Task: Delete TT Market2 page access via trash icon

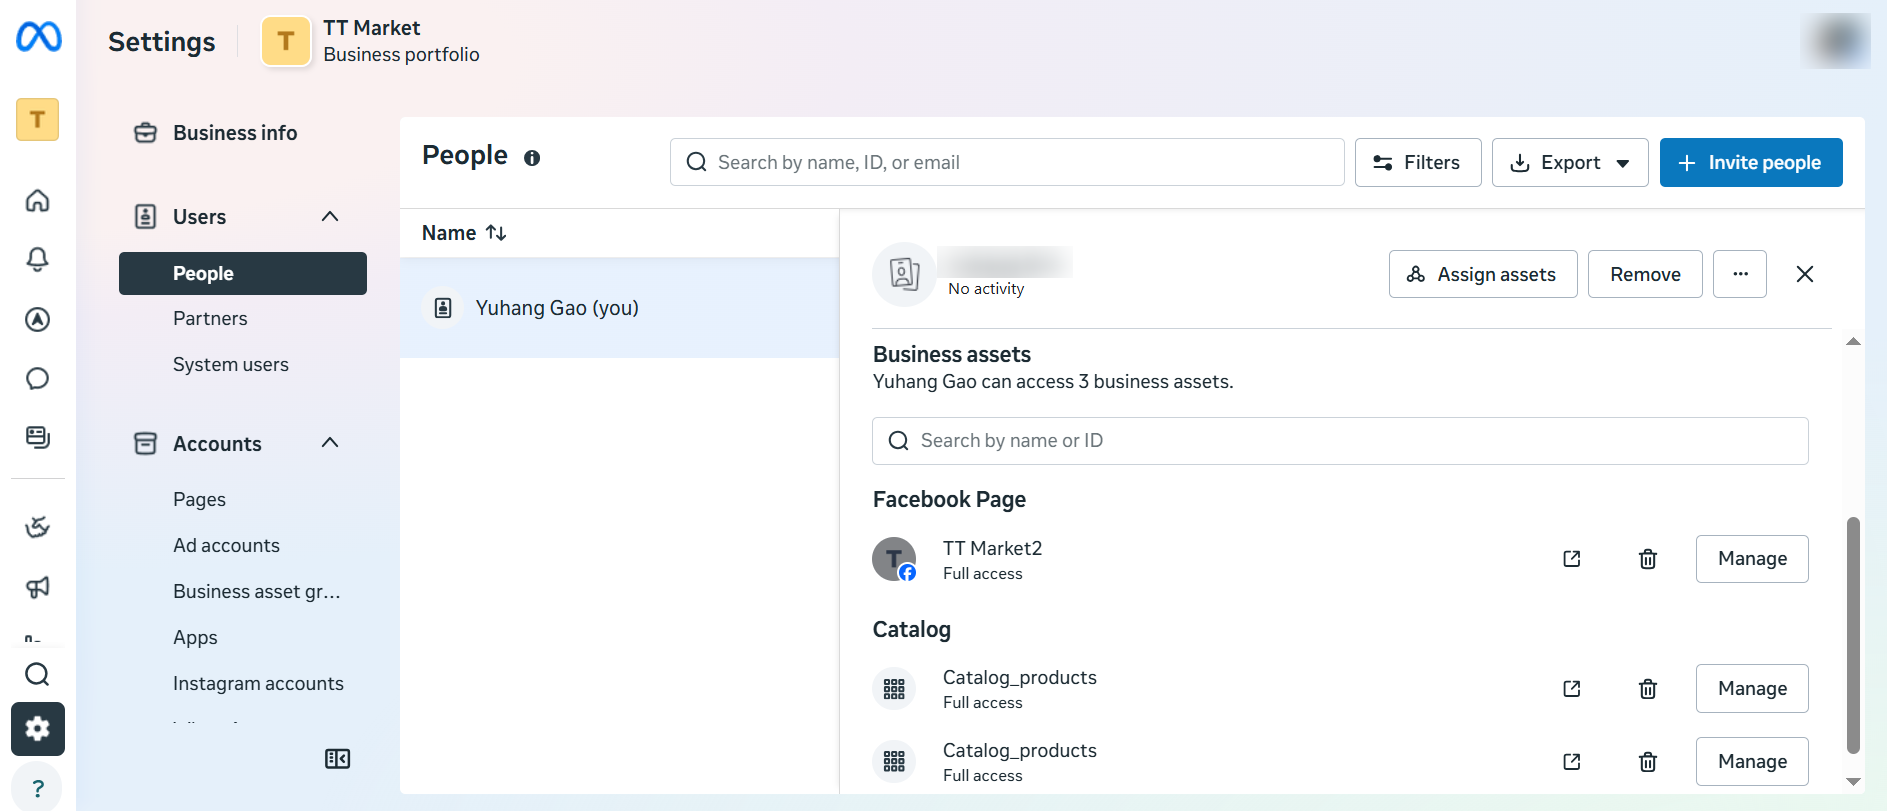Action: tap(1648, 559)
